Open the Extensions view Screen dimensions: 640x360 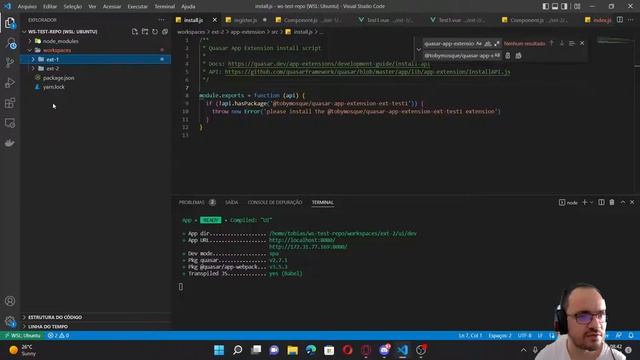(x=10, y=103)
